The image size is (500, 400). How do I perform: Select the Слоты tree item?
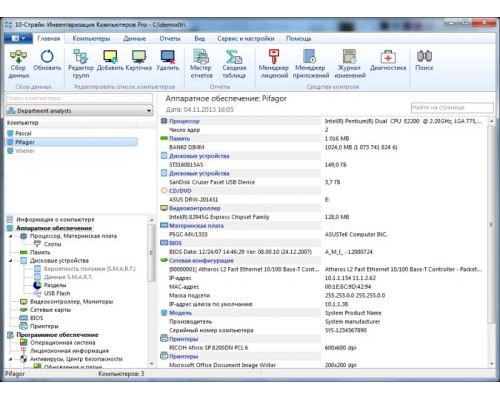(x=52, y=244)
